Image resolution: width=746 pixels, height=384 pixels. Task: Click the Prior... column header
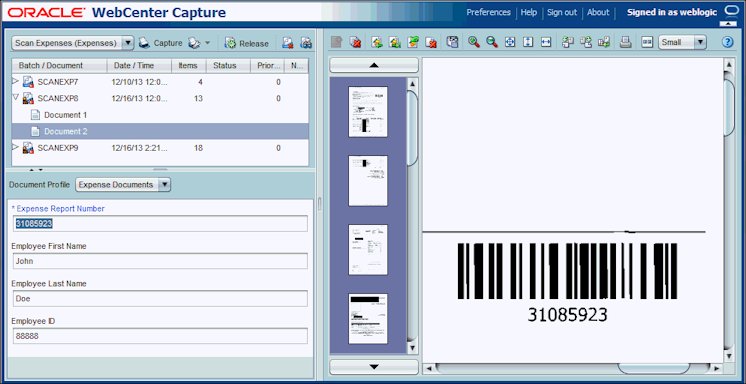coord(267,66)
